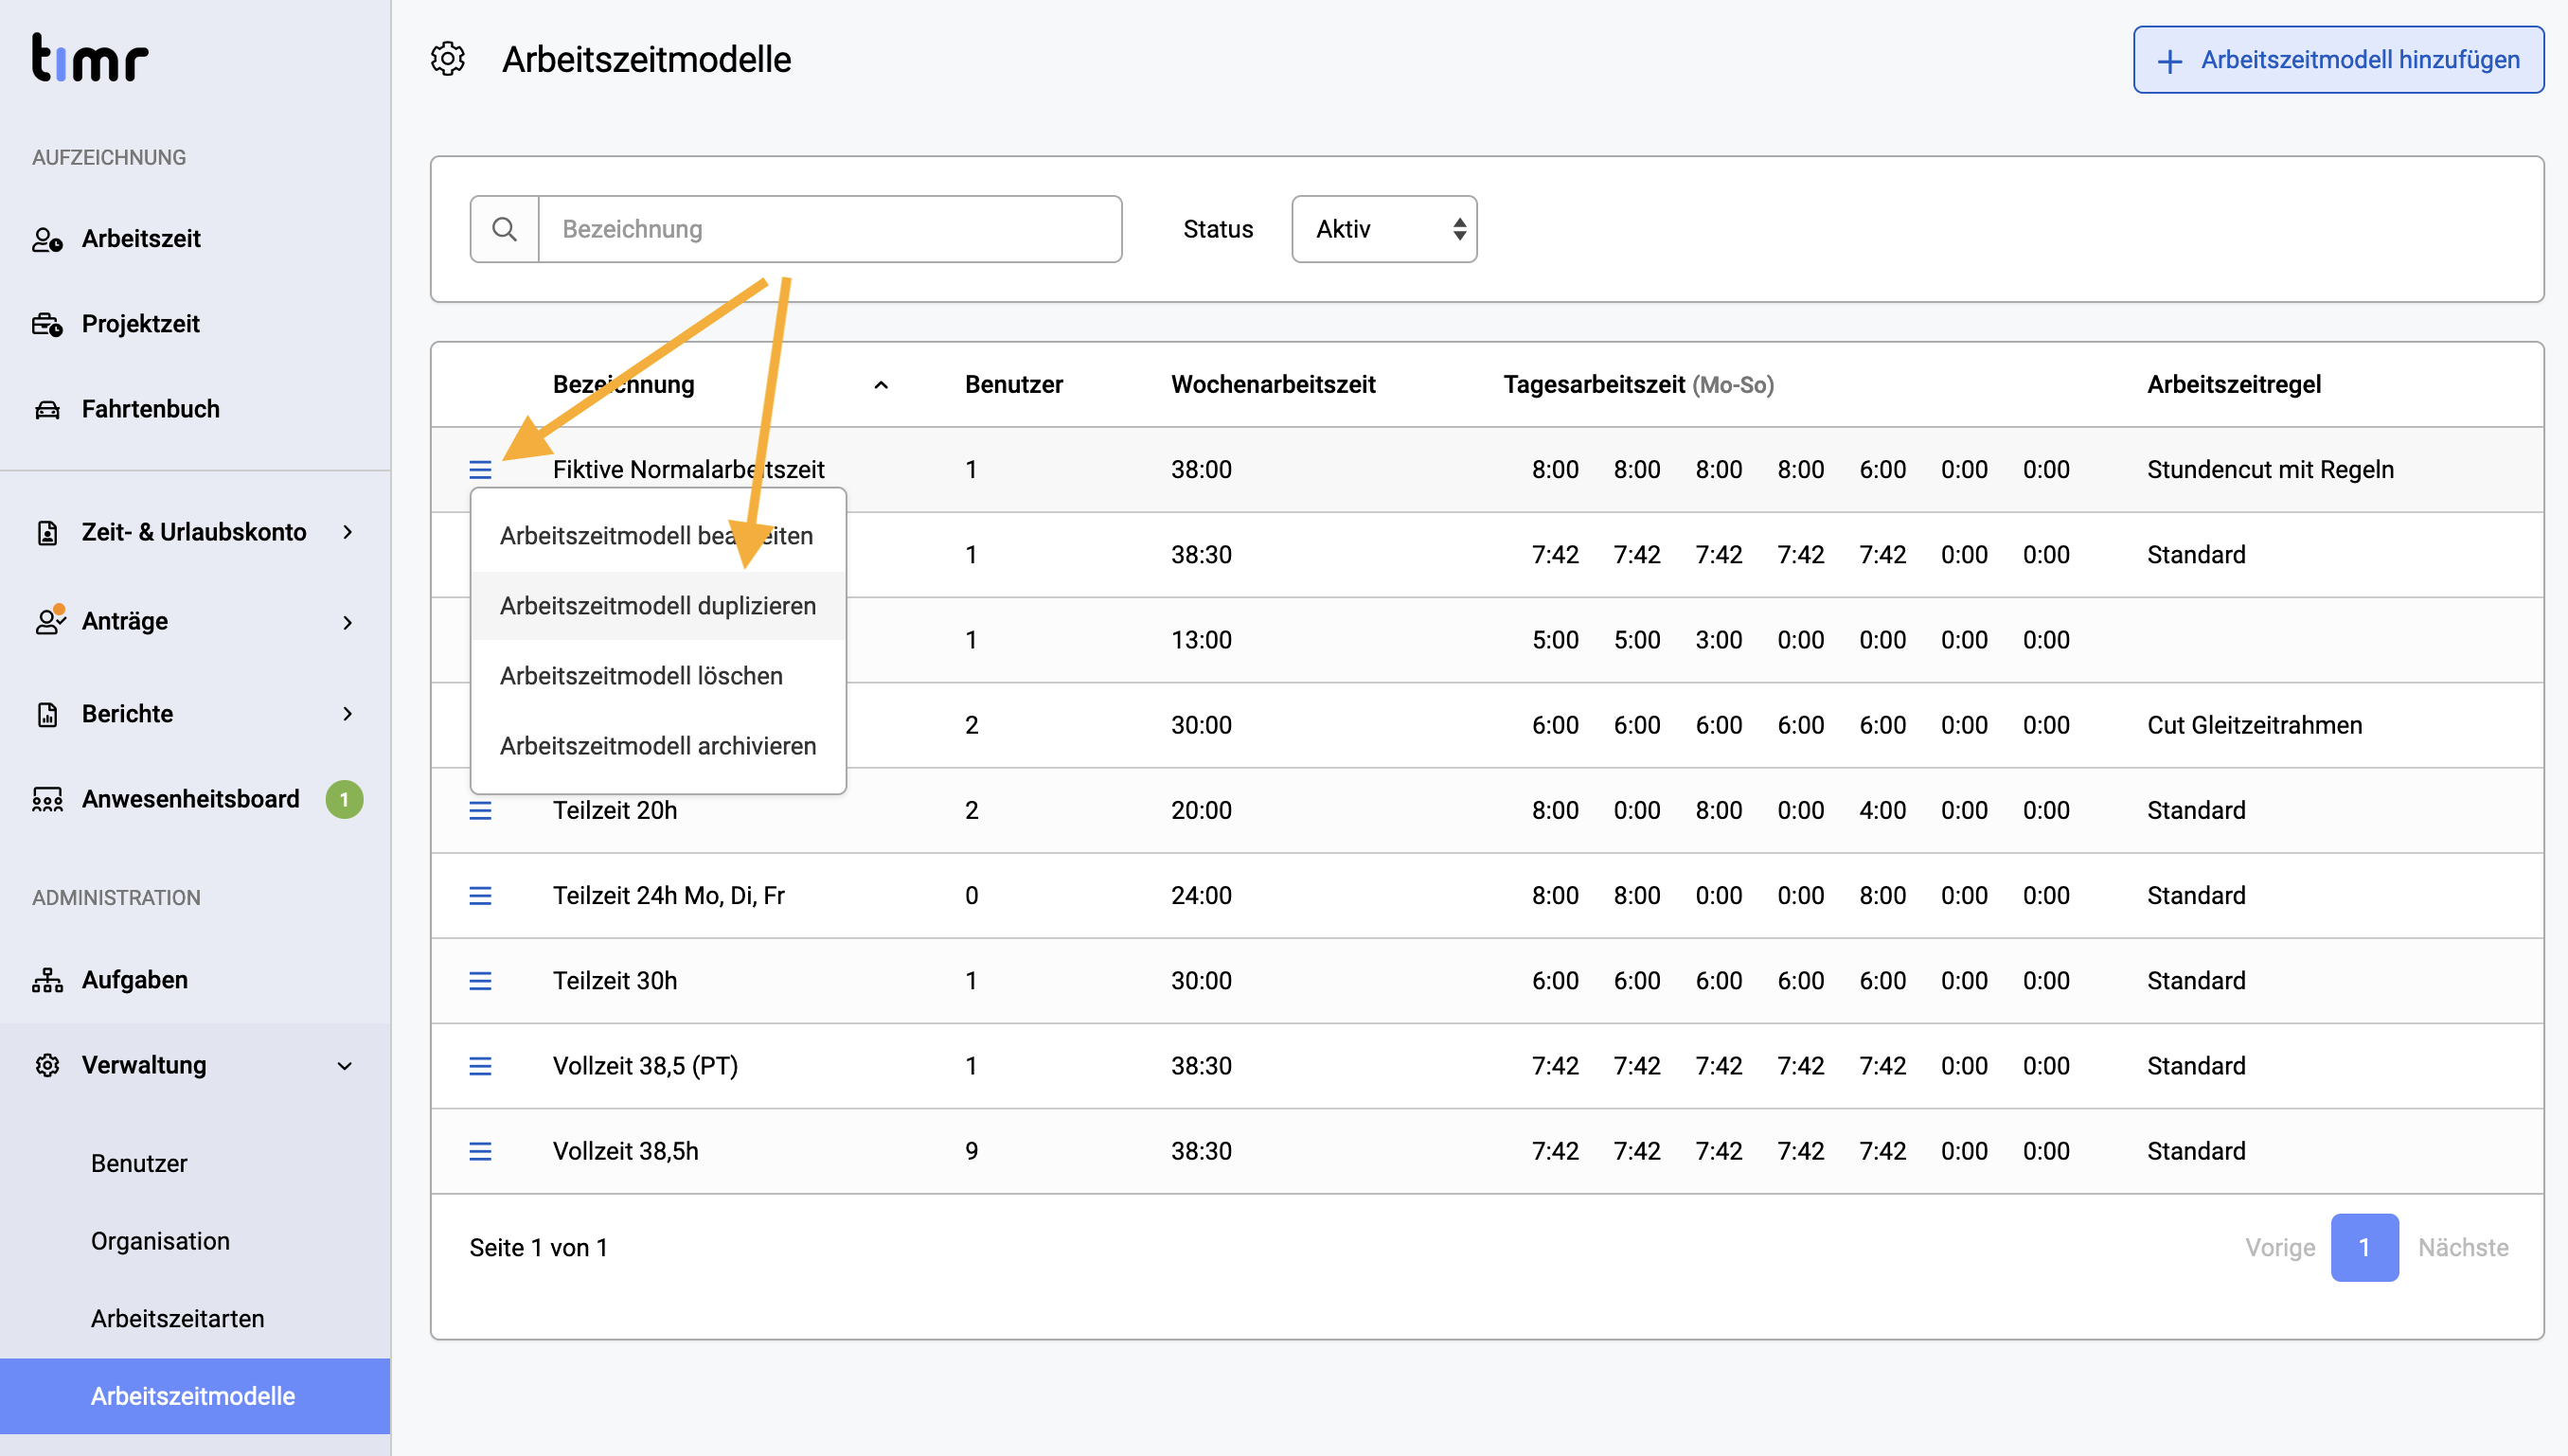The image size is (2568, 1456).
Task: Click the Aufgaben hierarchy icon
Action: pyautogui.click(x=47, y=980)
